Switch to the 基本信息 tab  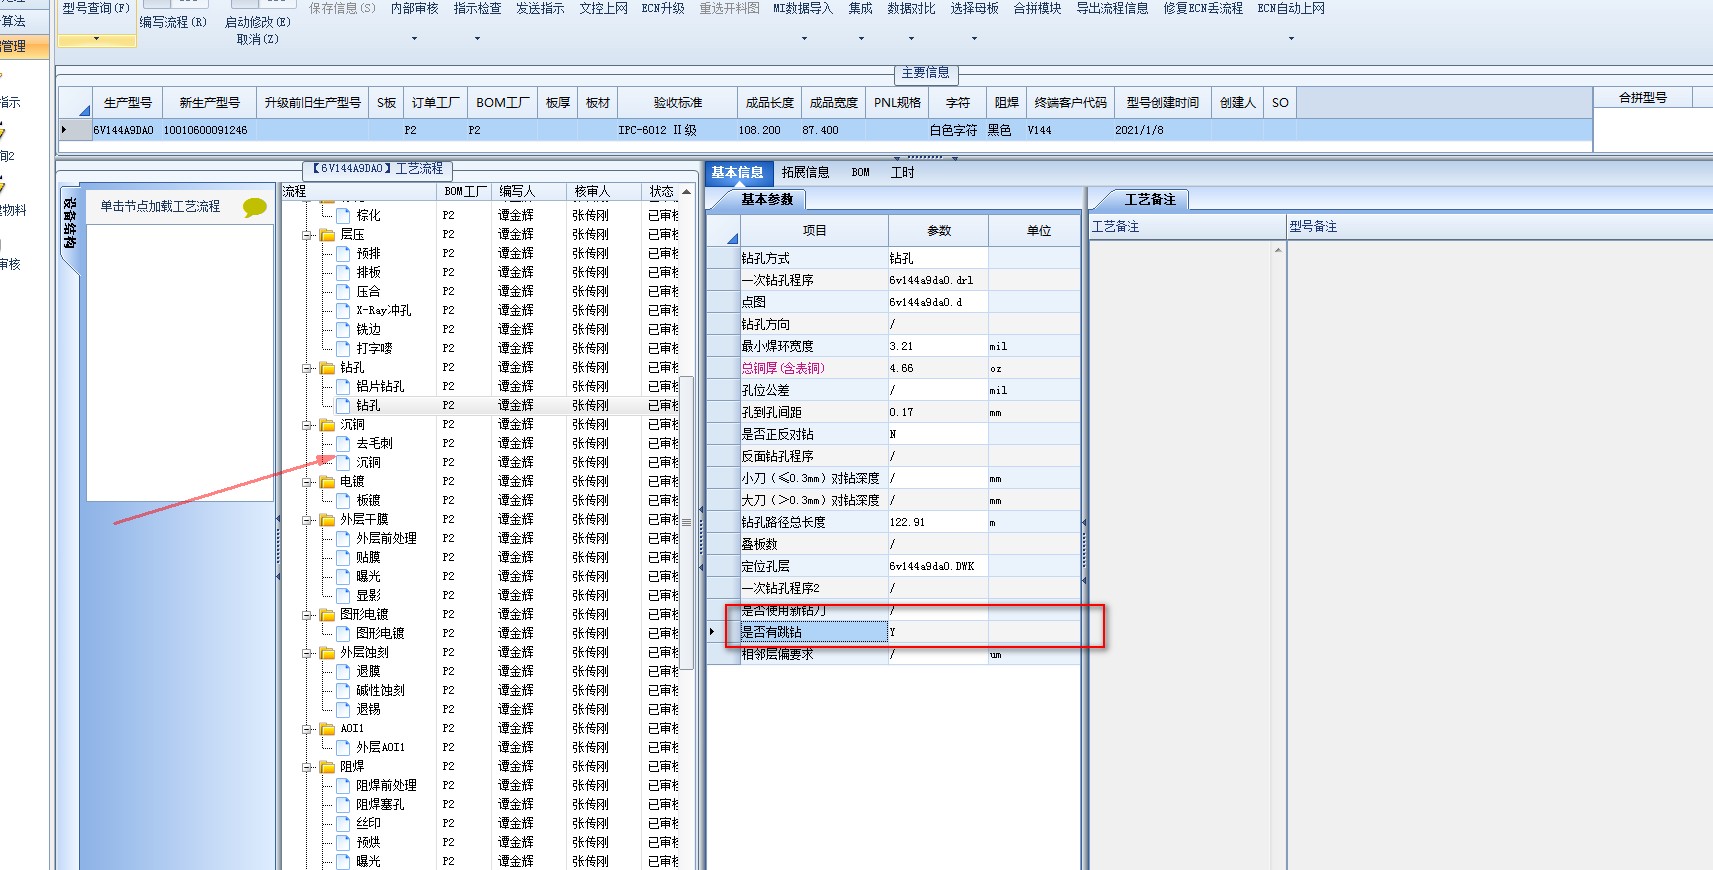click(x=737, y=172)
